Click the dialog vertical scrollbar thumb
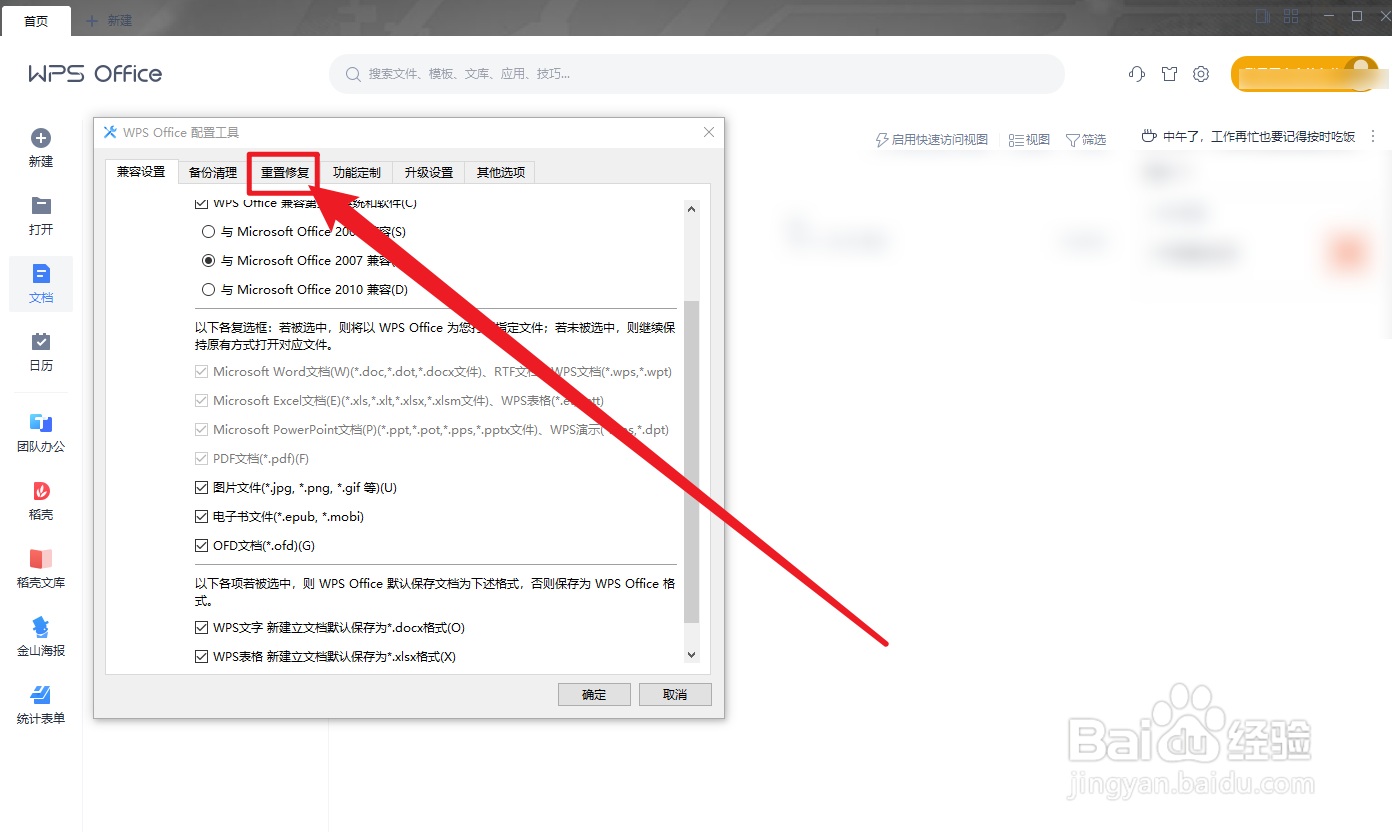Screen dimensions: 1392x832 pos(691,462)
